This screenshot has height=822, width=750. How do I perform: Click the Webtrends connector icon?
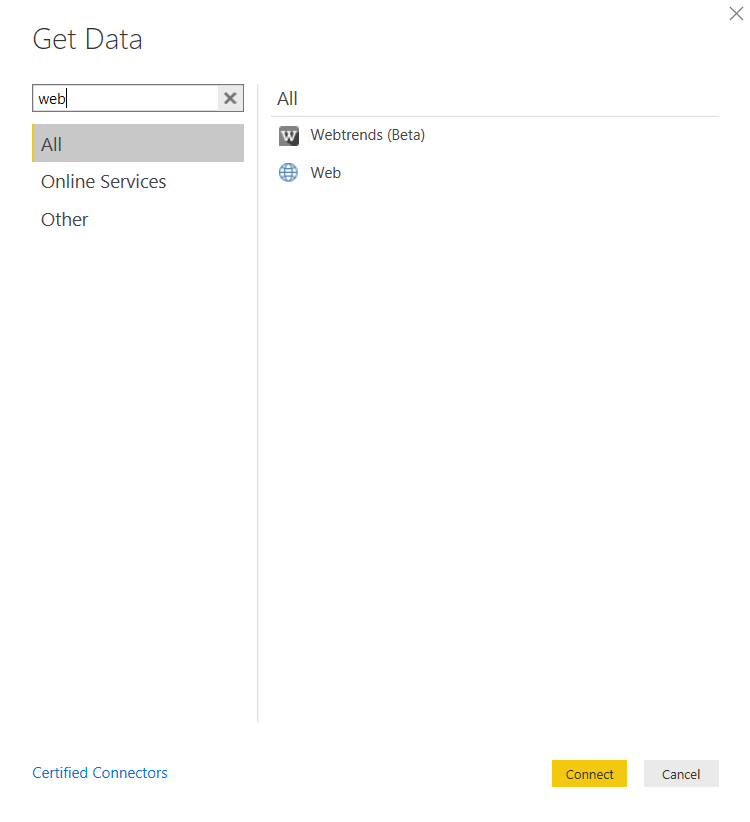(288, 136)
